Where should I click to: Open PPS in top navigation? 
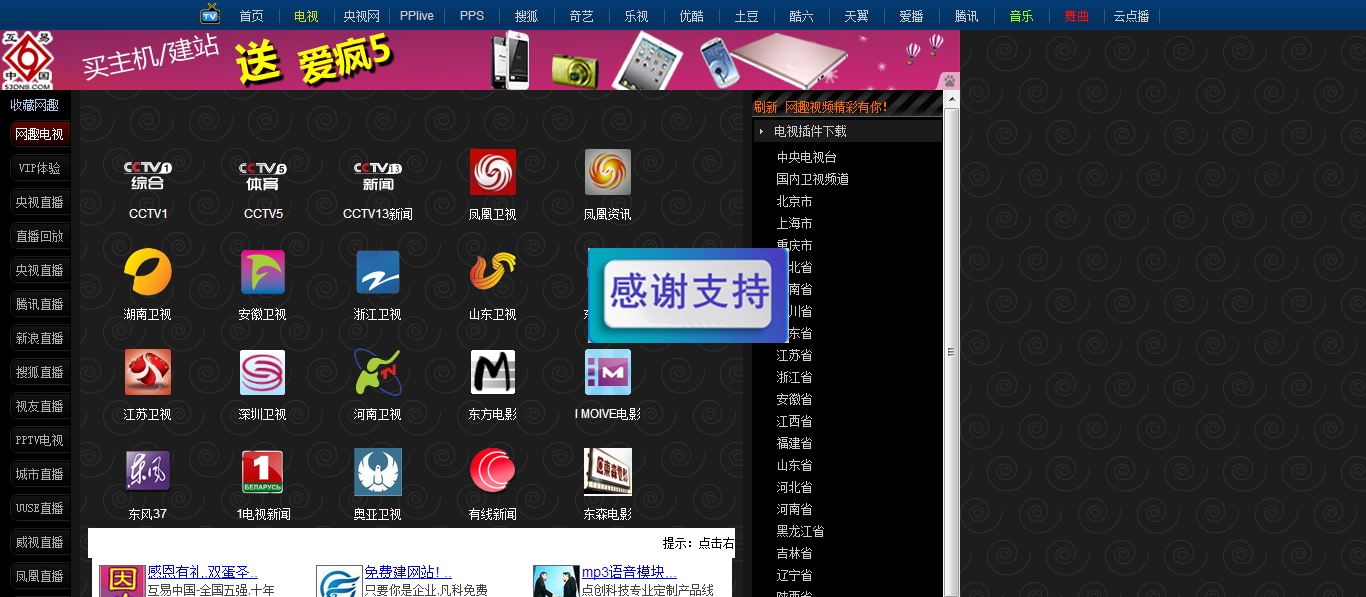coord(472,16)
